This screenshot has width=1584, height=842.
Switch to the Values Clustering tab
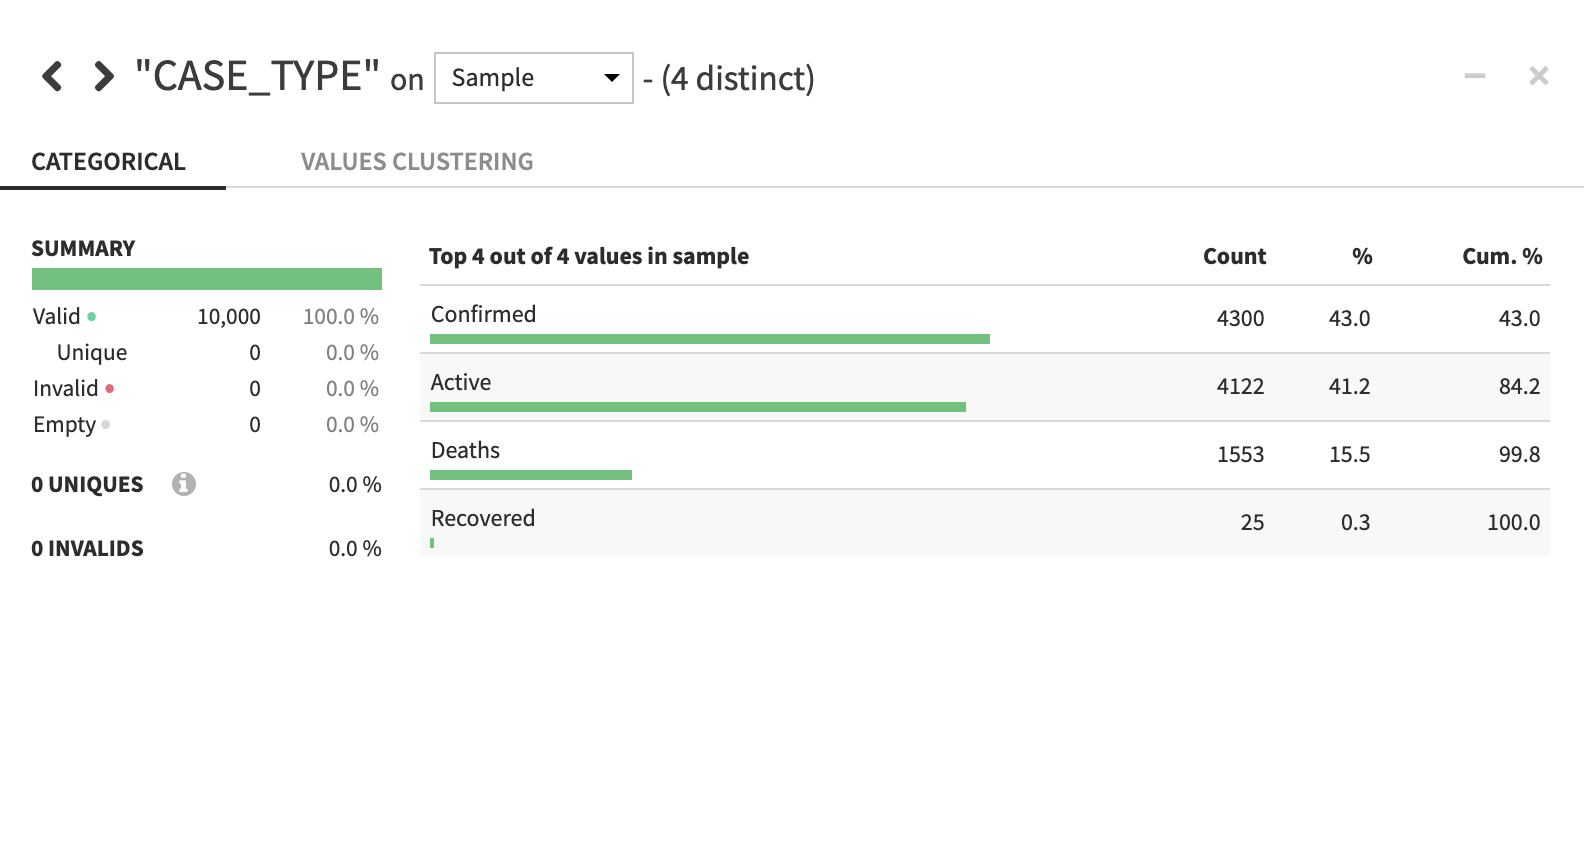(417, 162)
